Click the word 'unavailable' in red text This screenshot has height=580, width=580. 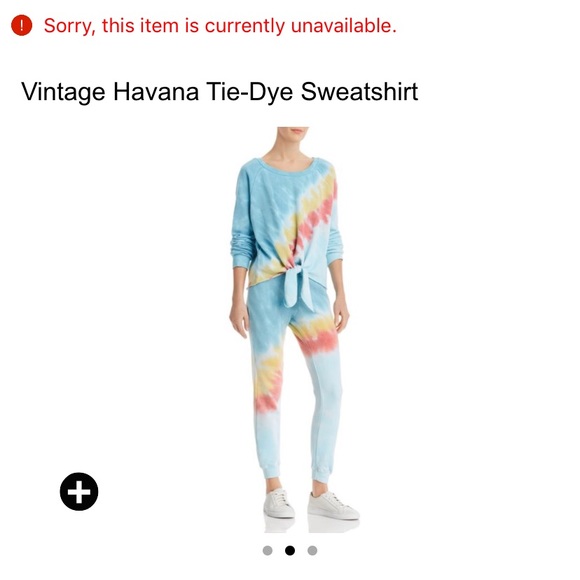[344, 26]
